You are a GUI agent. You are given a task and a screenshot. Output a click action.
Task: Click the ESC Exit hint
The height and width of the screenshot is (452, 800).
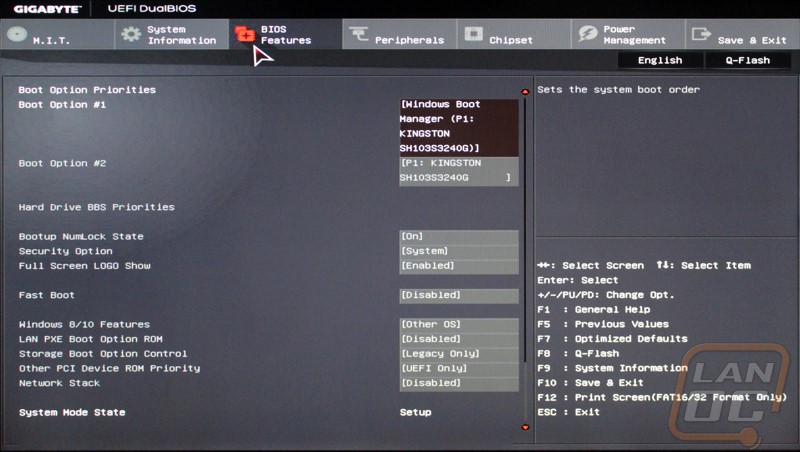(x=568, y=412)
